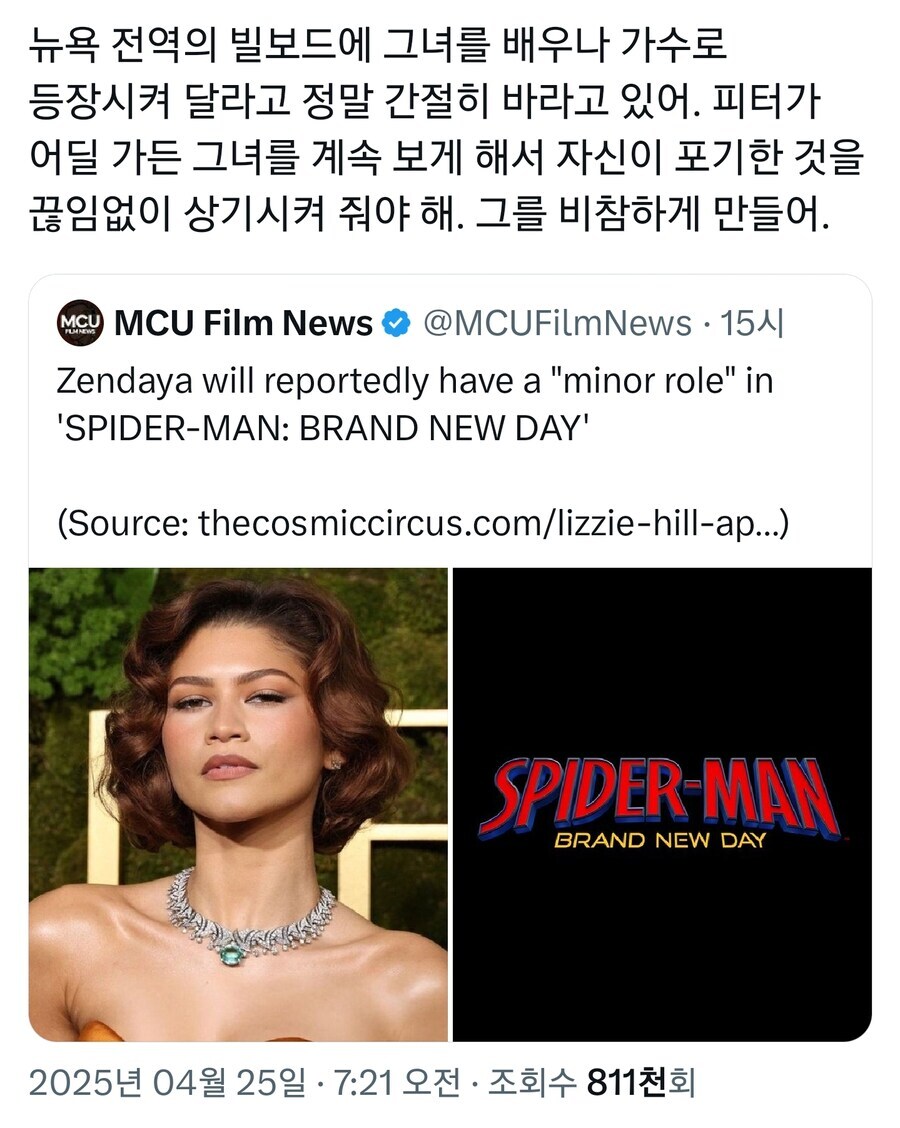This screenshot has height=1128, width=900.
Task: Click the MCU Film News profile avatar
Action: 81,323
